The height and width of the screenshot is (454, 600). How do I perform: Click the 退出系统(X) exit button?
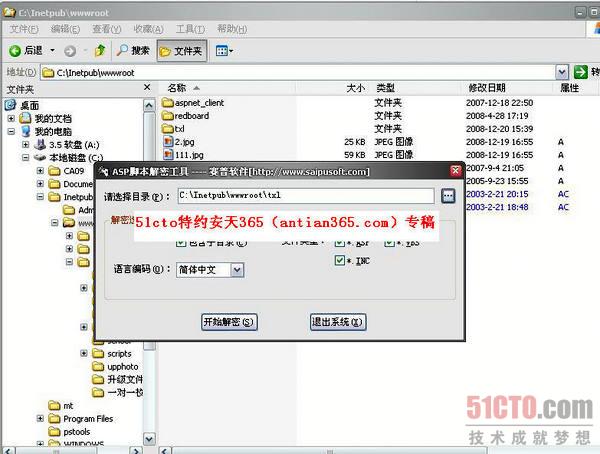point(338,322)
